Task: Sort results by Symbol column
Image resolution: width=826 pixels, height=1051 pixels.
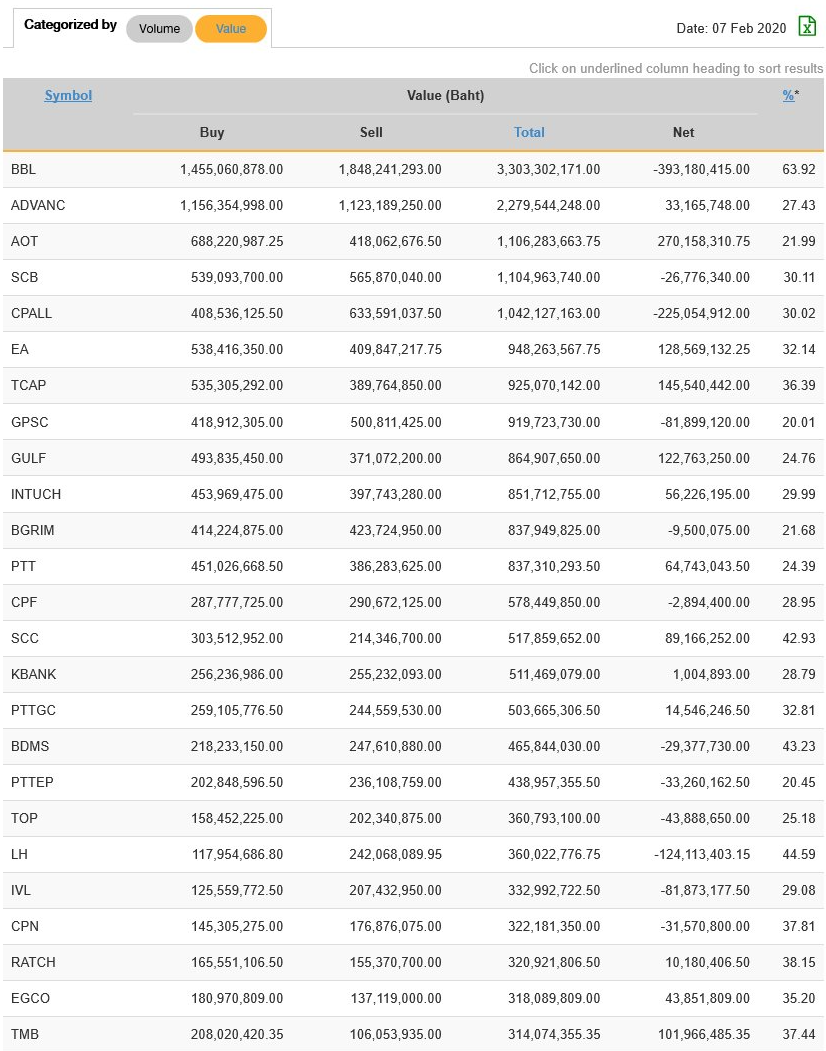Action: click(x=68, y=96)
